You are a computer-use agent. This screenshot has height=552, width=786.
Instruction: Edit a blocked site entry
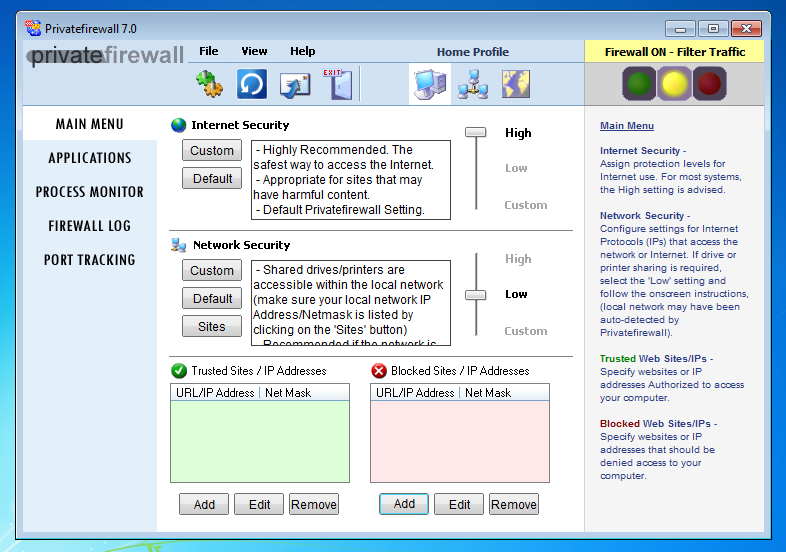pos(459,504)
